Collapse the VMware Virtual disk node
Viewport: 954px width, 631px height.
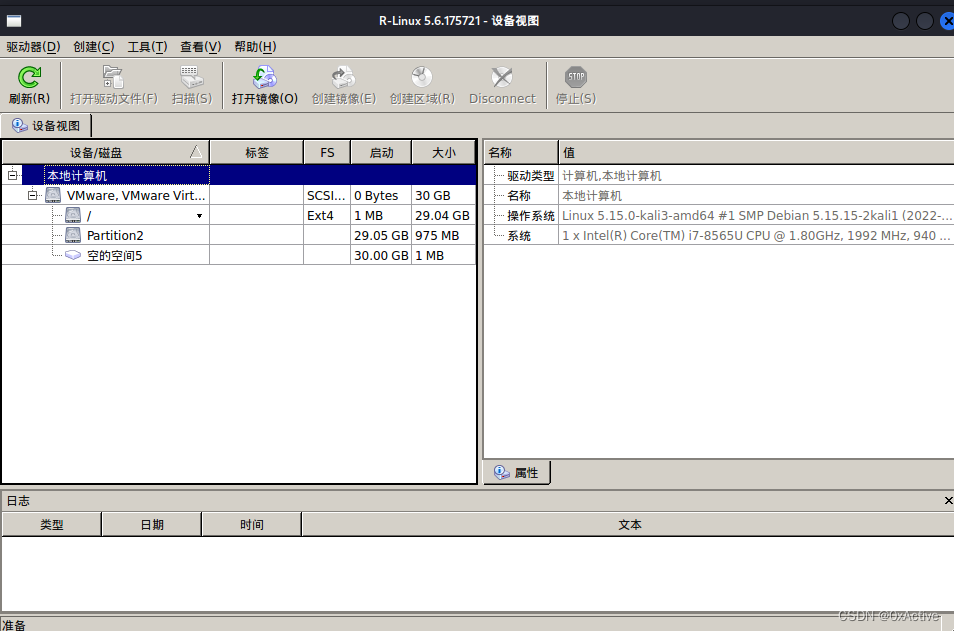32,195
